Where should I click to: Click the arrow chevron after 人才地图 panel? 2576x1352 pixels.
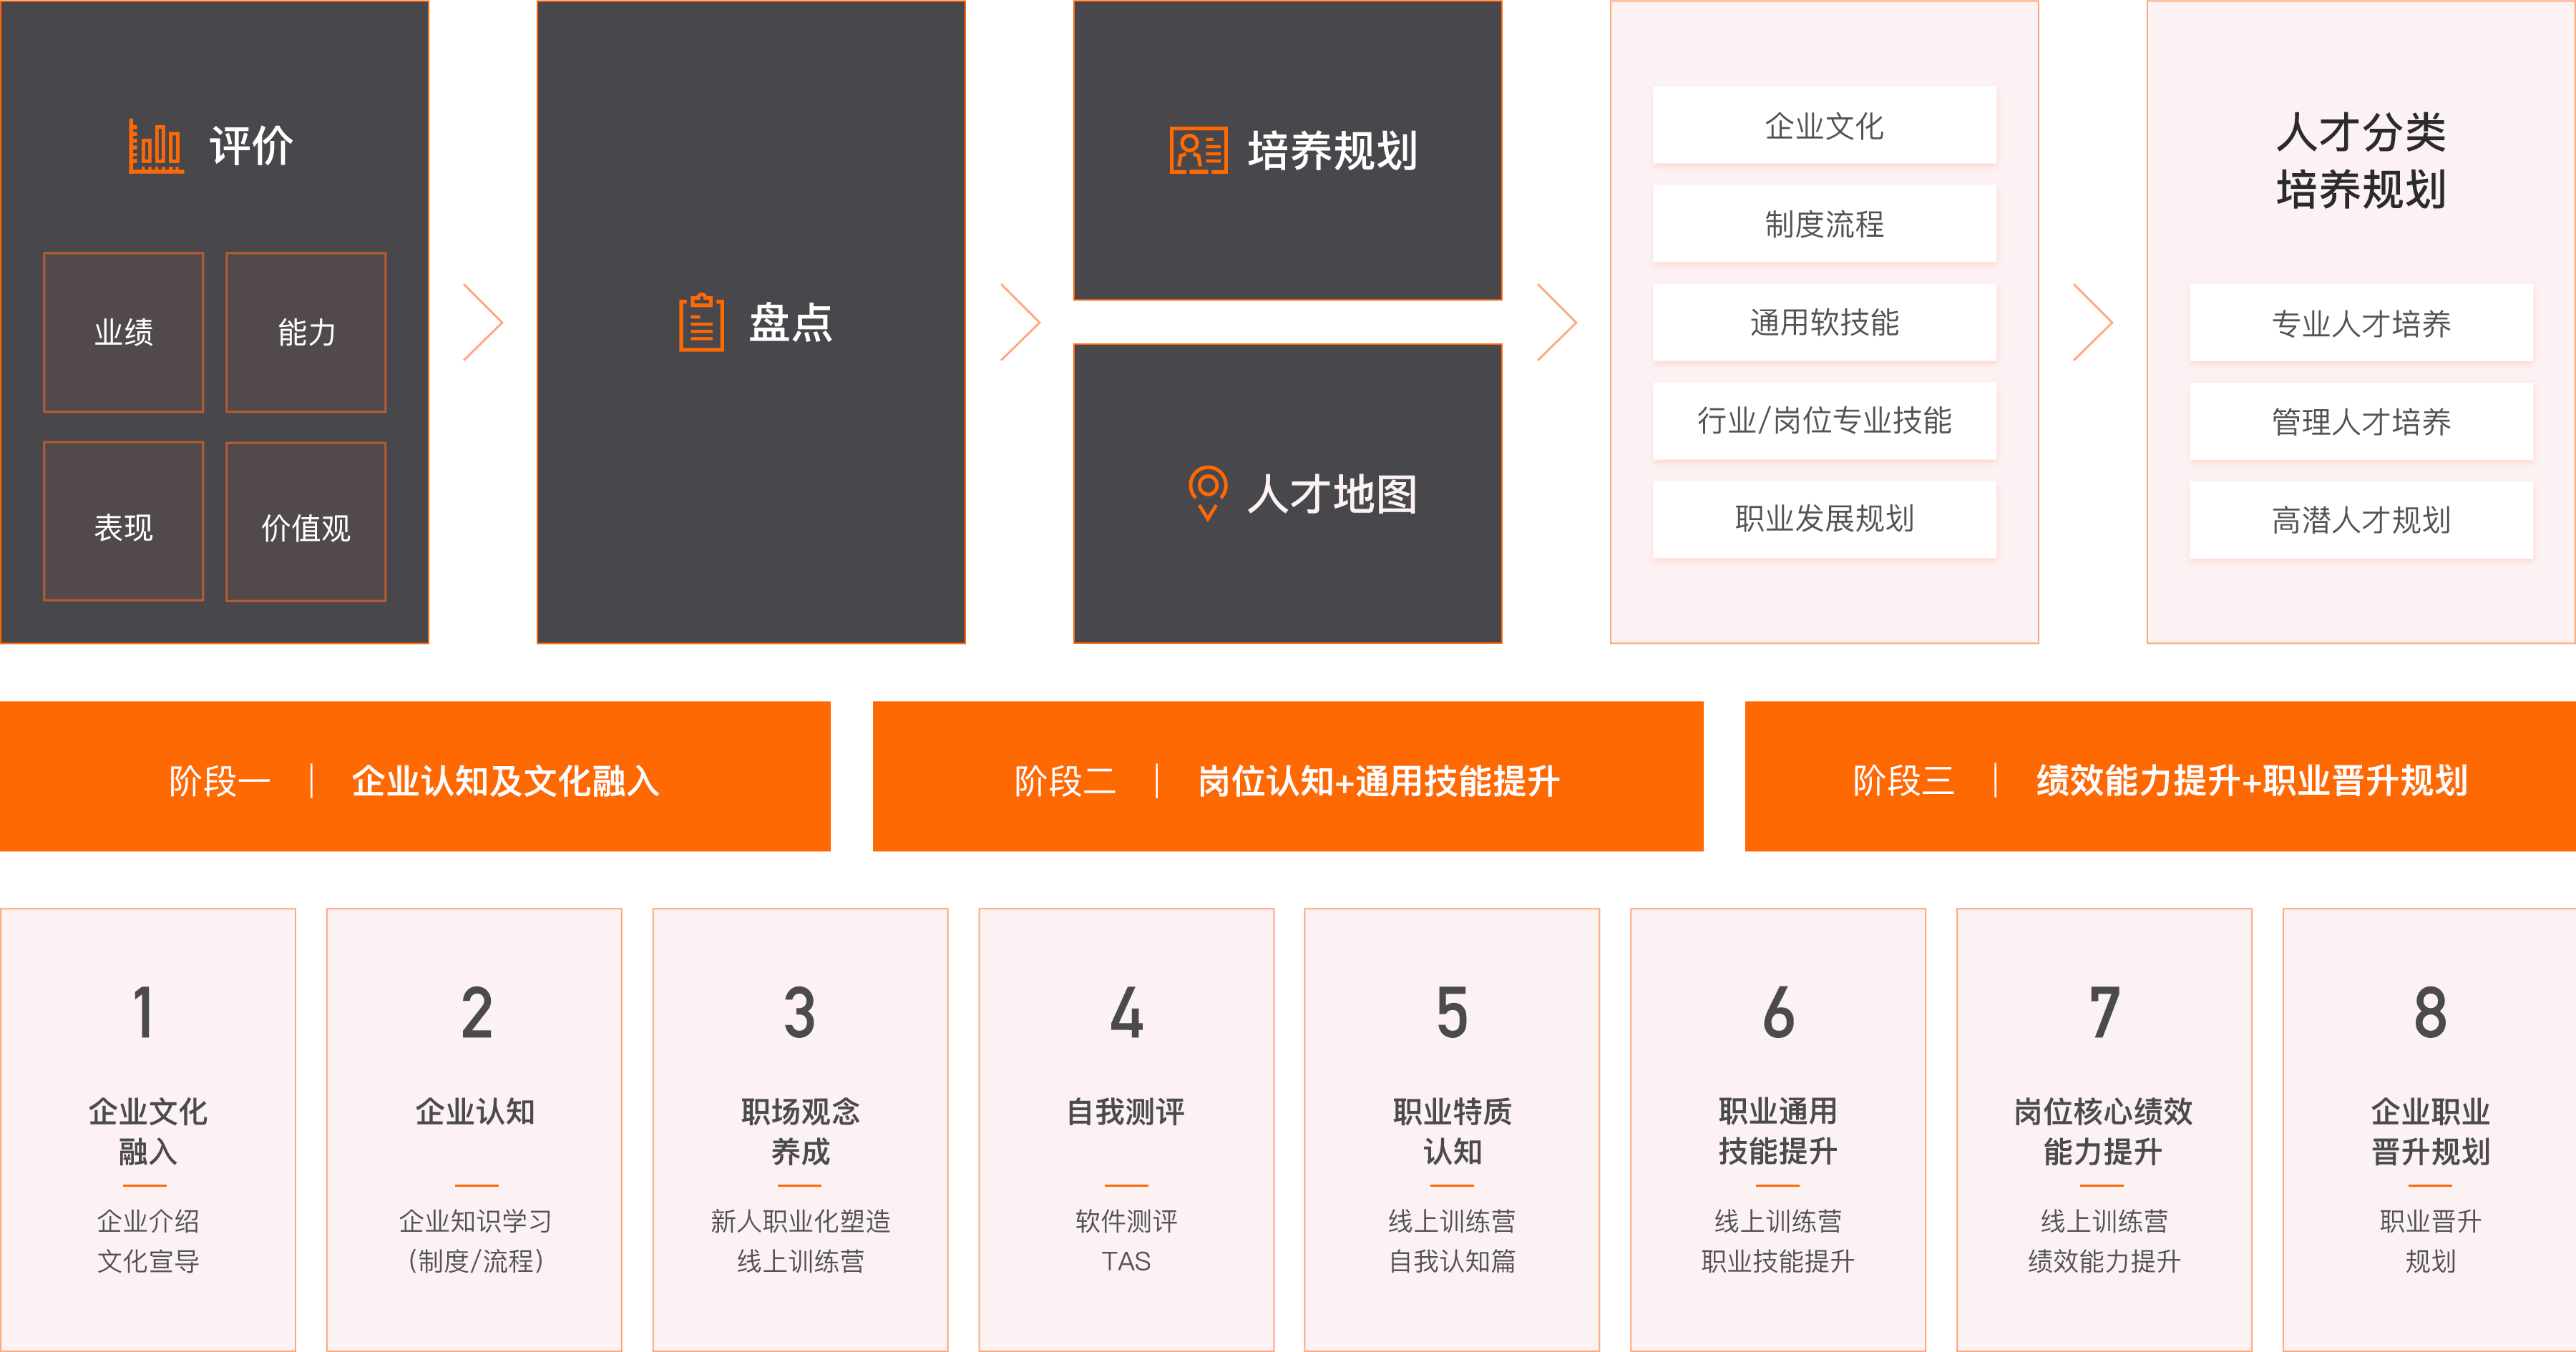point(1556,322)
